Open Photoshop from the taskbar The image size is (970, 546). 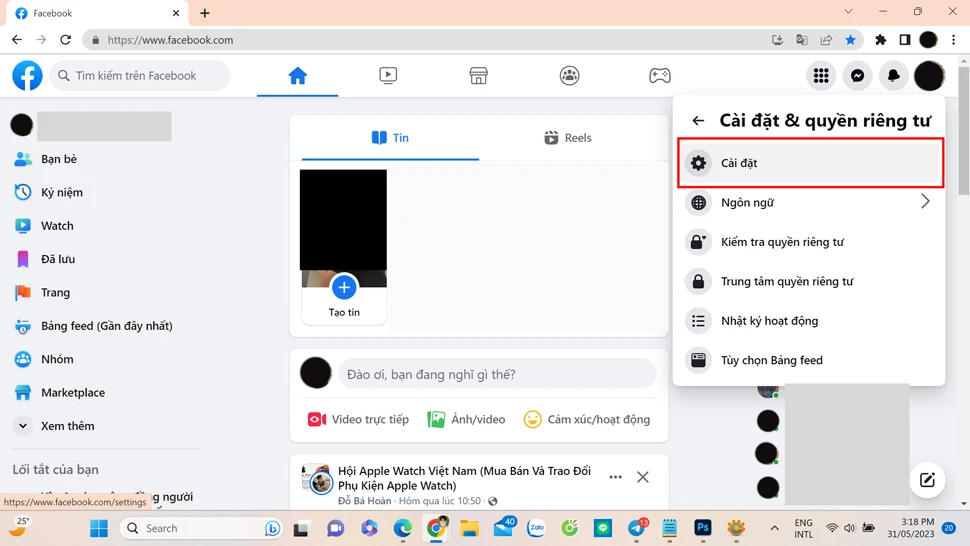coord(702,528)
